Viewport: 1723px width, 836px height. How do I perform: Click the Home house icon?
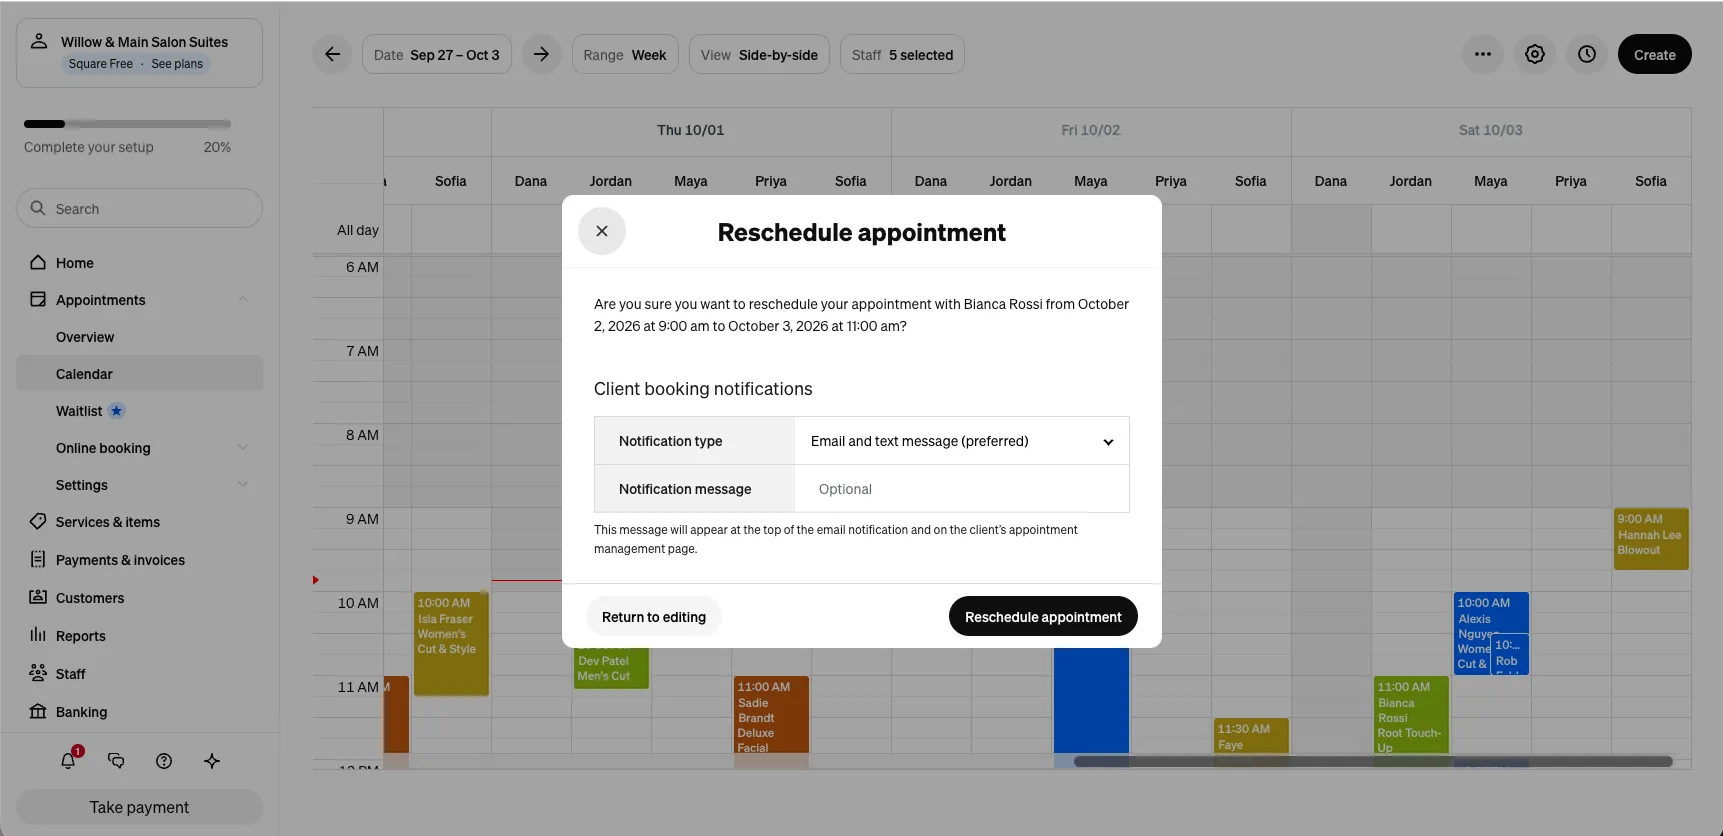tap(38, 262)
